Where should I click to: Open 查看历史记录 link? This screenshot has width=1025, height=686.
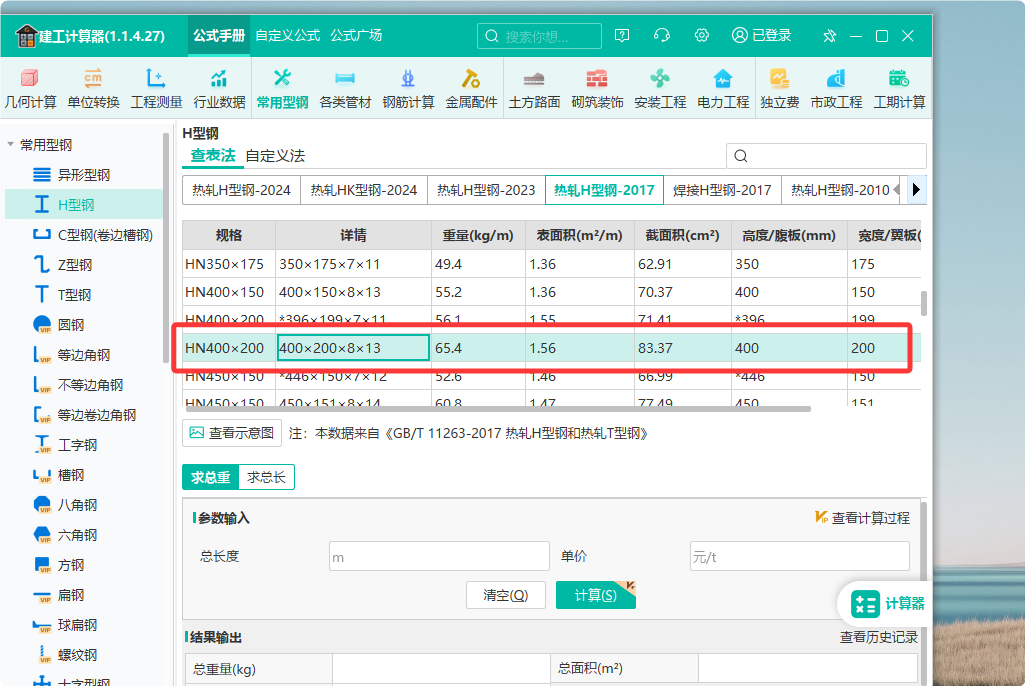tap(879, 637)
